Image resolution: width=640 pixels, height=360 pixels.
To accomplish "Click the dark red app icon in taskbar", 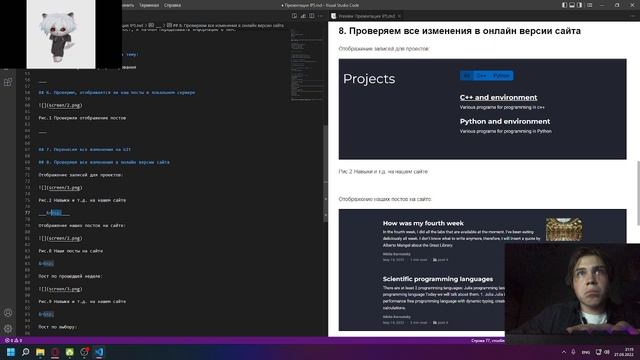I will (55, 352).
